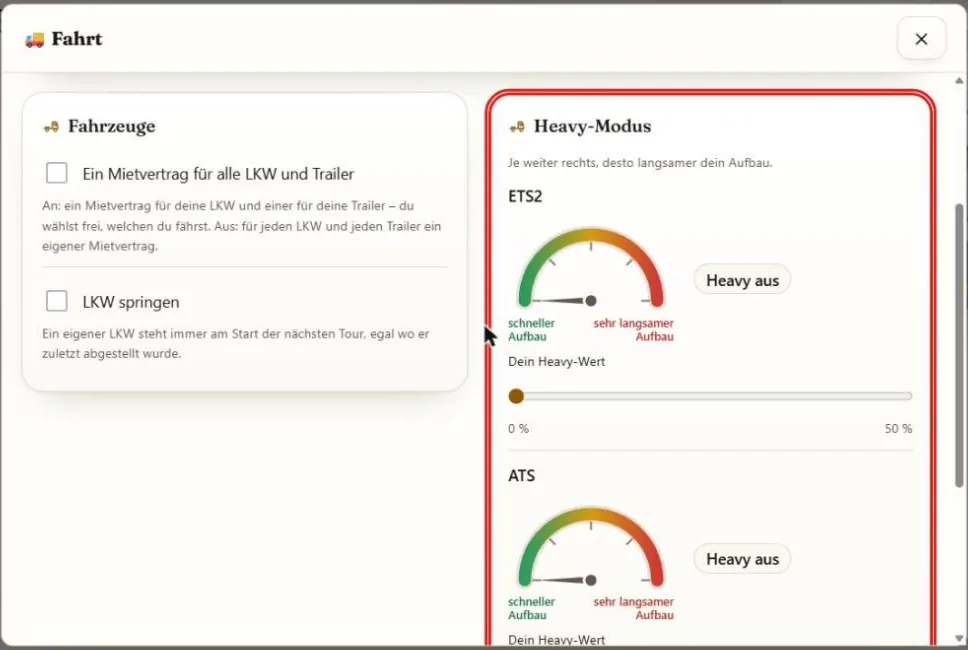The height and width of the screenshot is (650, 968).
Task: Enable "Ein Mietvertrag für alle LKW und Trailer"
Action: coord(57,173)
